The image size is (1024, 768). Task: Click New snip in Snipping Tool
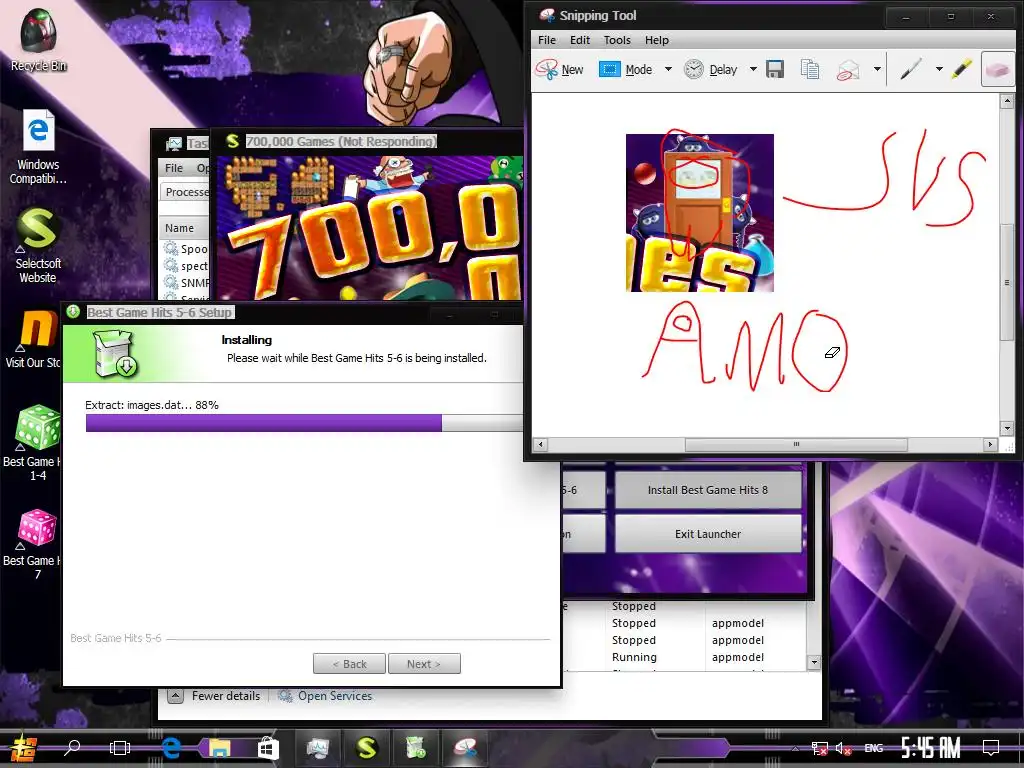pyautogui.click(x=559, y=69)
